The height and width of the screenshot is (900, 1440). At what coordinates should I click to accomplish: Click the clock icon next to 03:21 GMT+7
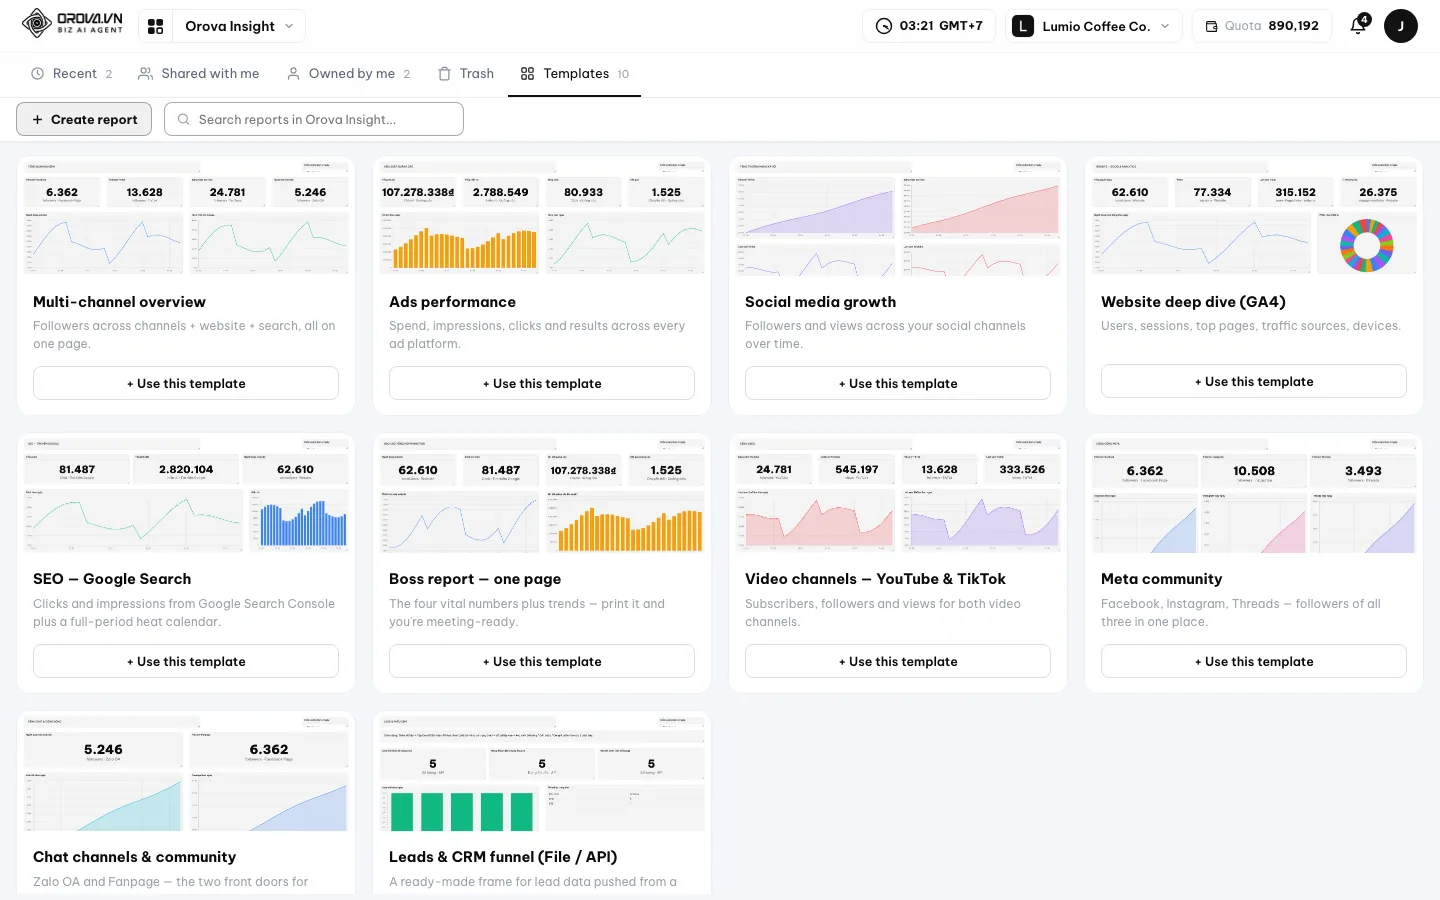(884, 26)
